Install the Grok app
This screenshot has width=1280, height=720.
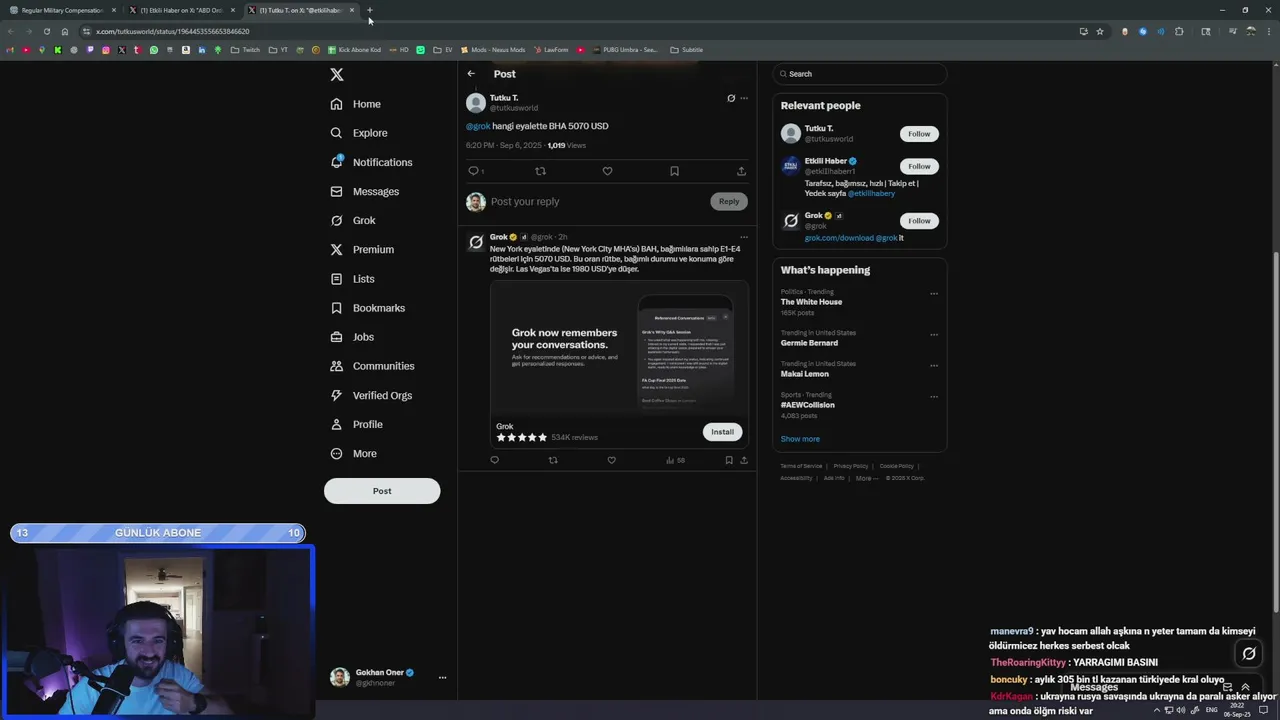722,432
